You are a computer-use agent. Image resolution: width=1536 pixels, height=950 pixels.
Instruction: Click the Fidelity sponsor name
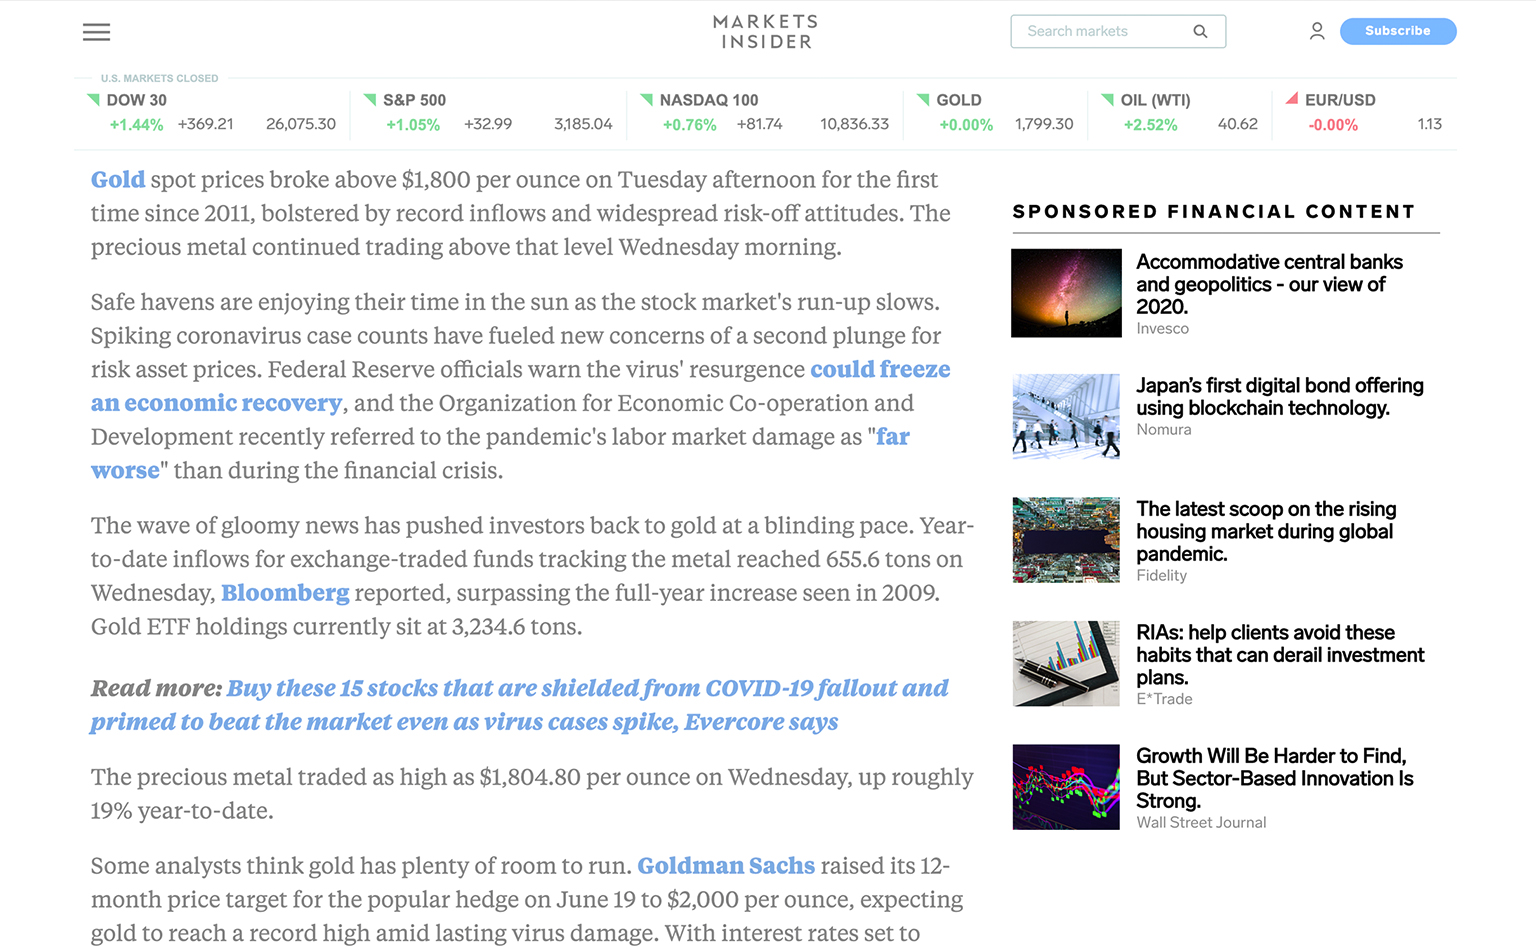click(1161, 576)
